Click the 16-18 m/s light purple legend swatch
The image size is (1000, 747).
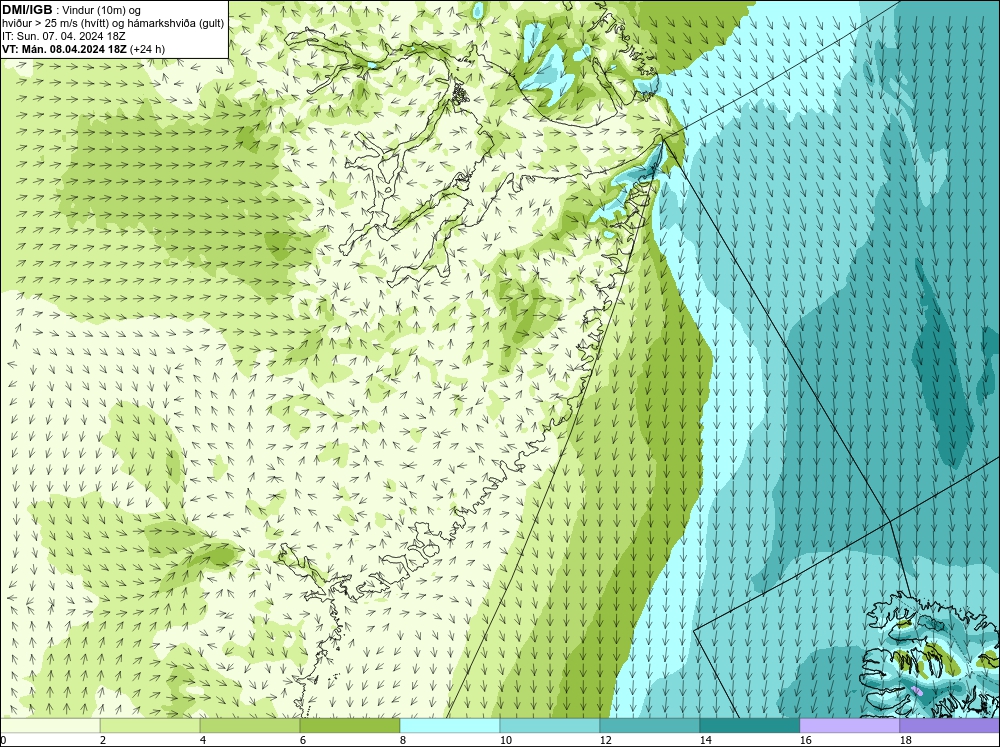click(849, 726)
